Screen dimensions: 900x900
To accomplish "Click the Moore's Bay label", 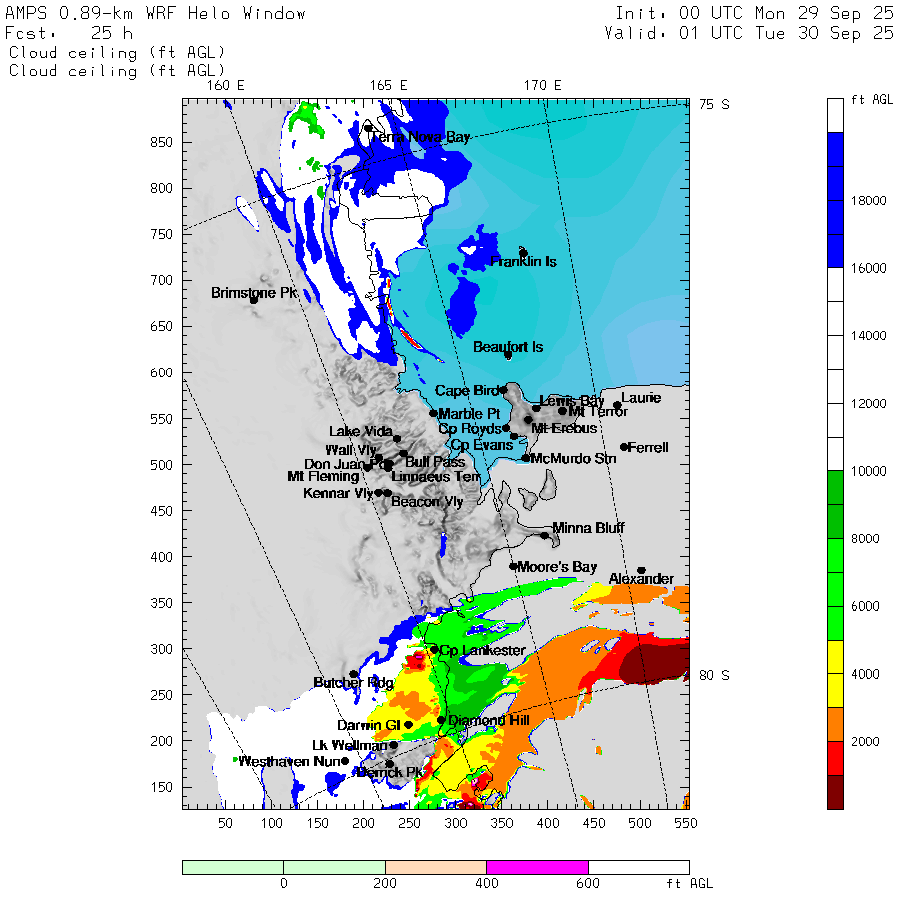I will coord(557,567).
